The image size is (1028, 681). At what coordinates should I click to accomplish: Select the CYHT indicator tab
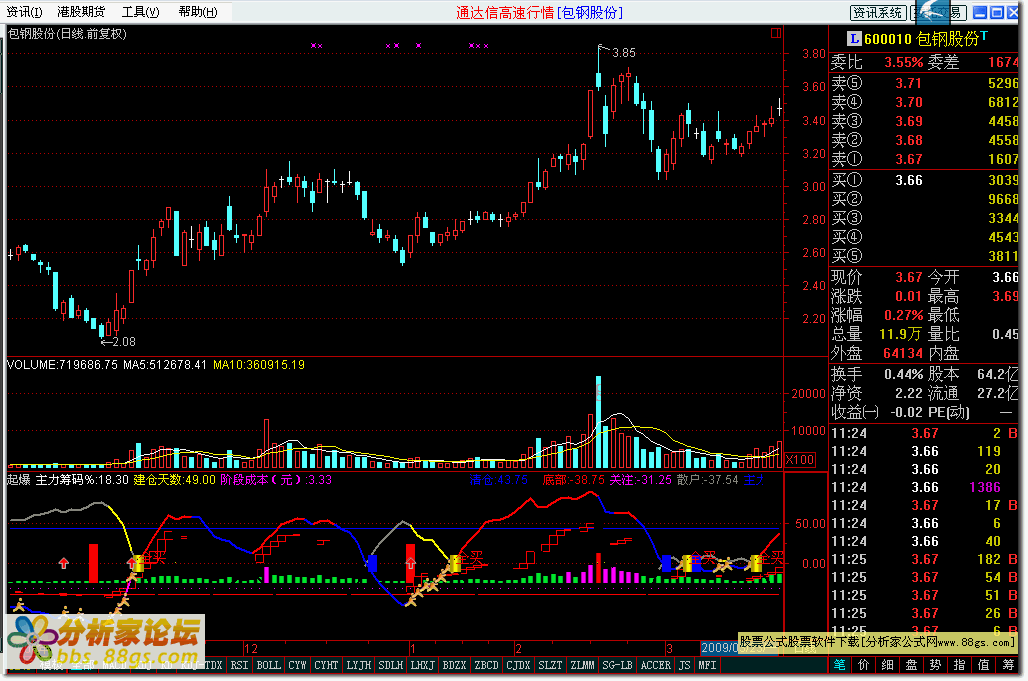(326, 665)
